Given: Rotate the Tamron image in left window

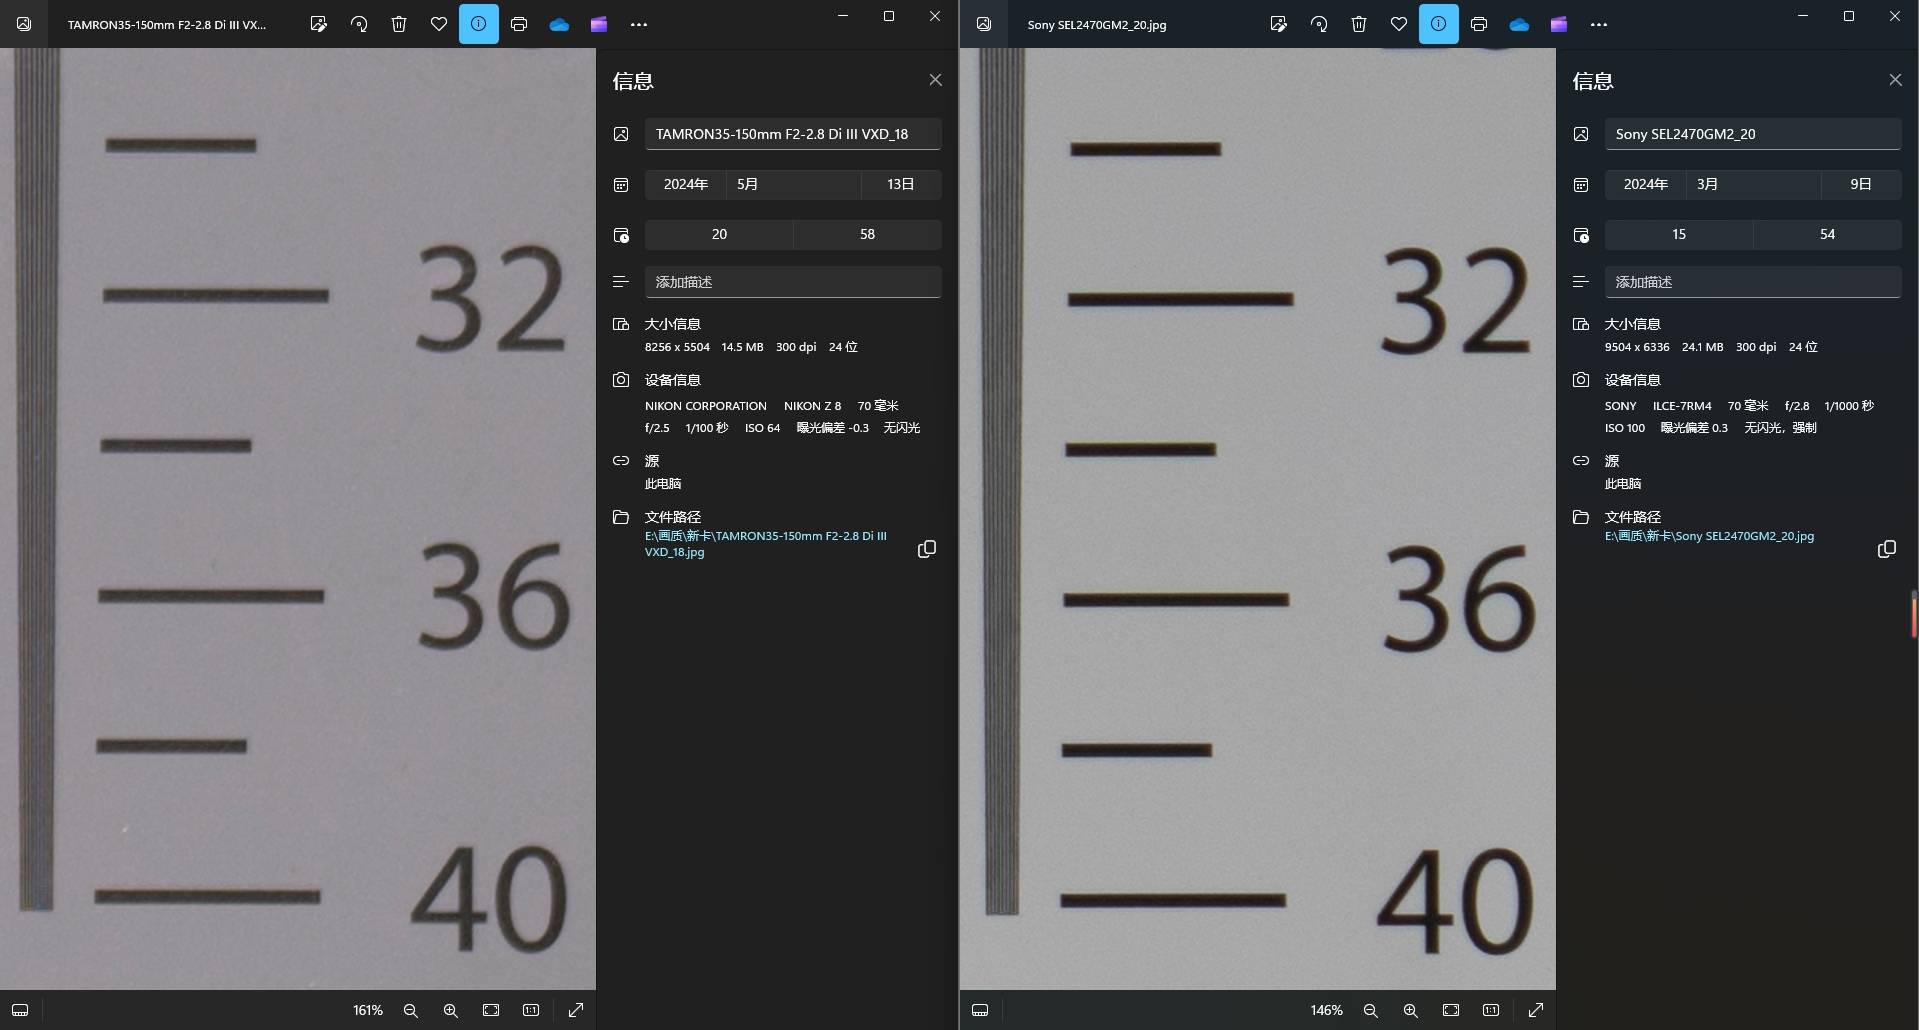Looking at the screenshot, I should click(x=359, y=24).
